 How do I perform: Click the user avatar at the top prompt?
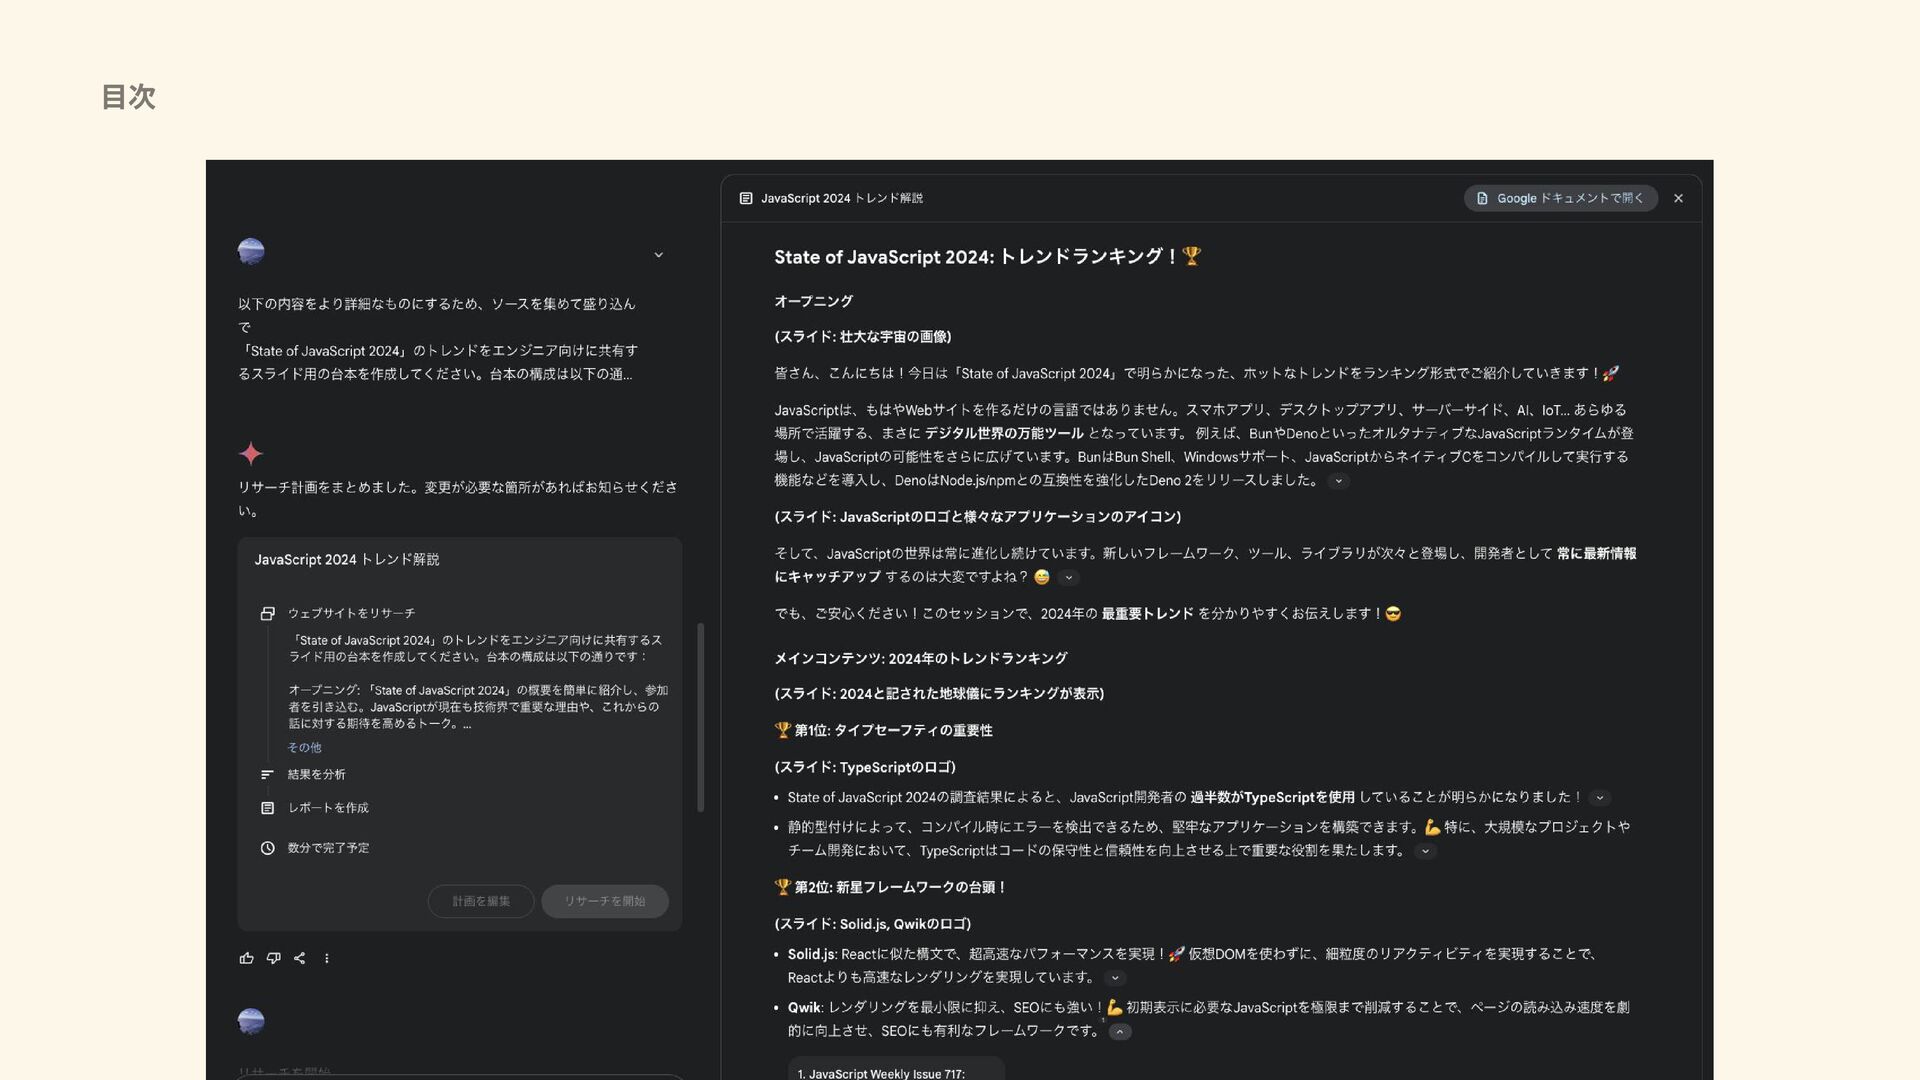click(x=251, y=251)
